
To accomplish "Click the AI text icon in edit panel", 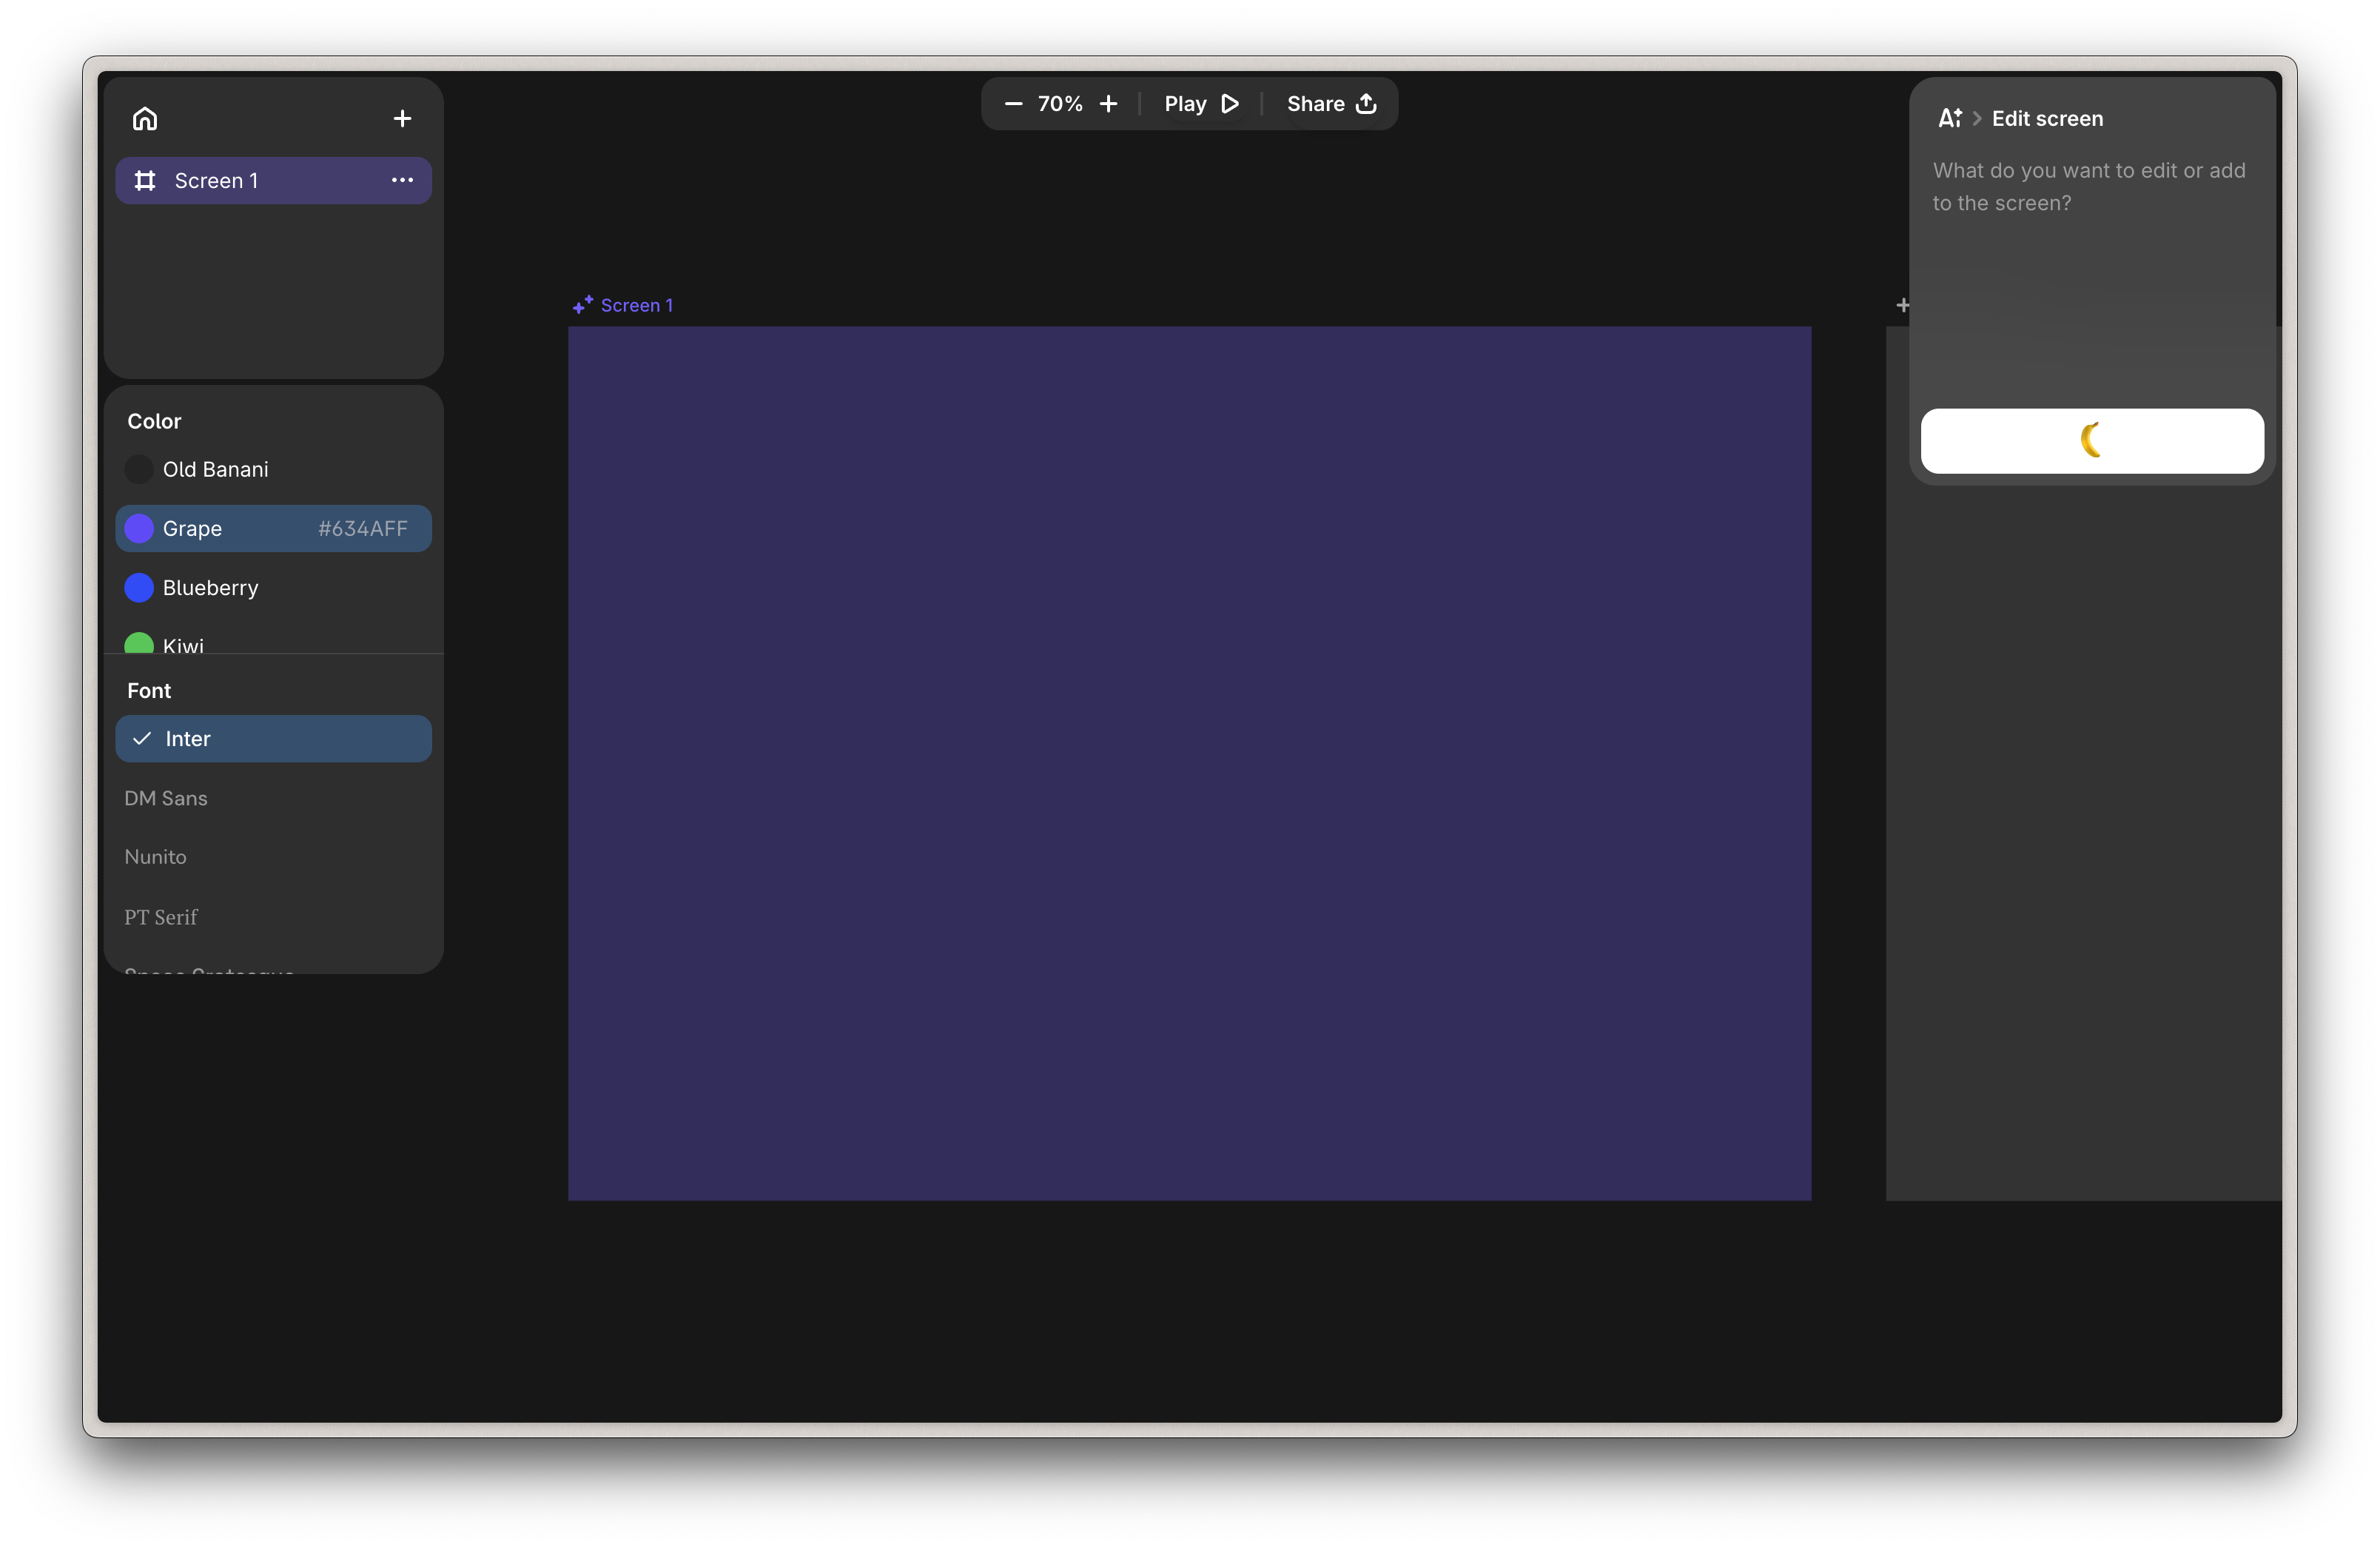I will click(x=1949, y=118).
